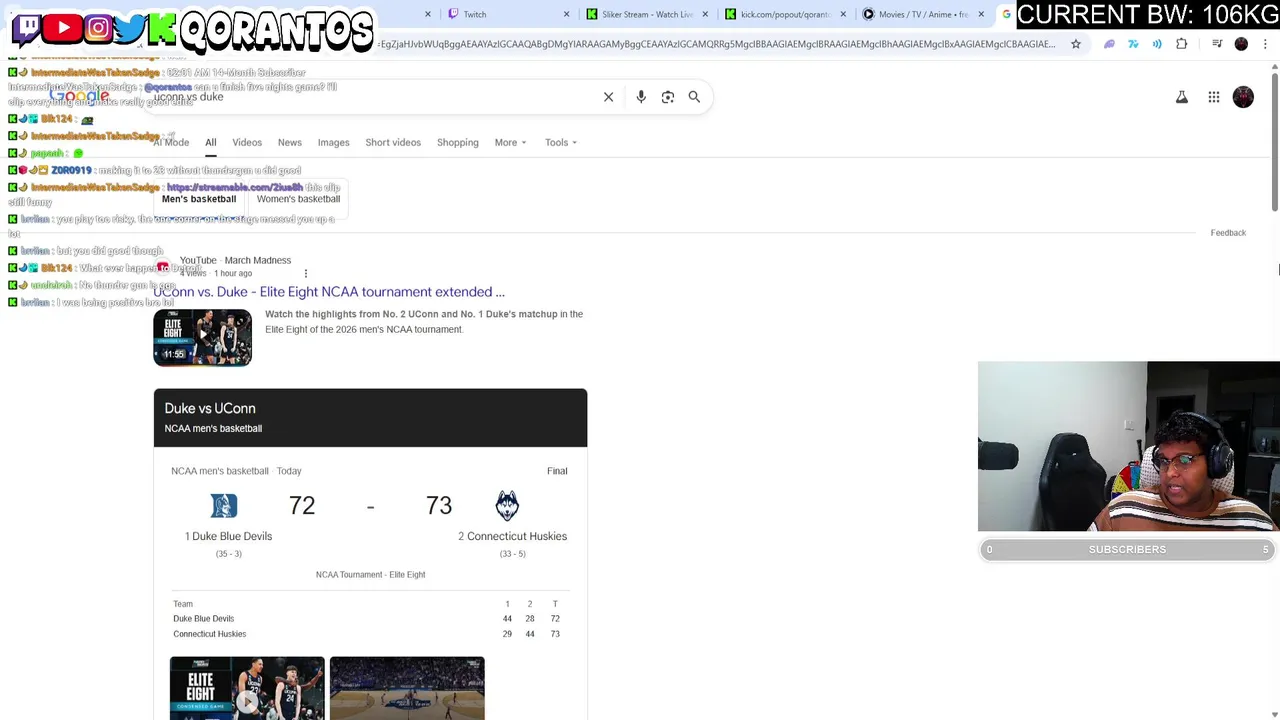Click purple extension icon in toolbar
The height and width of the screenshot is (720, 1280).
[1109, 44]
